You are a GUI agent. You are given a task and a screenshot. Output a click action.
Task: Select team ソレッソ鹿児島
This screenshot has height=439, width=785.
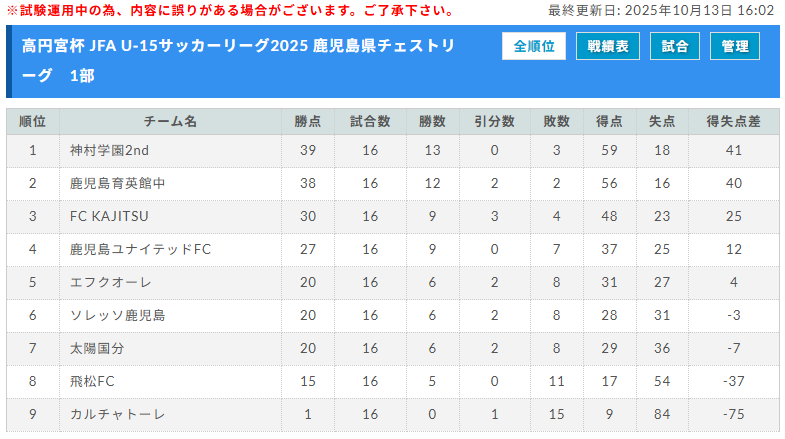(117, 315)
